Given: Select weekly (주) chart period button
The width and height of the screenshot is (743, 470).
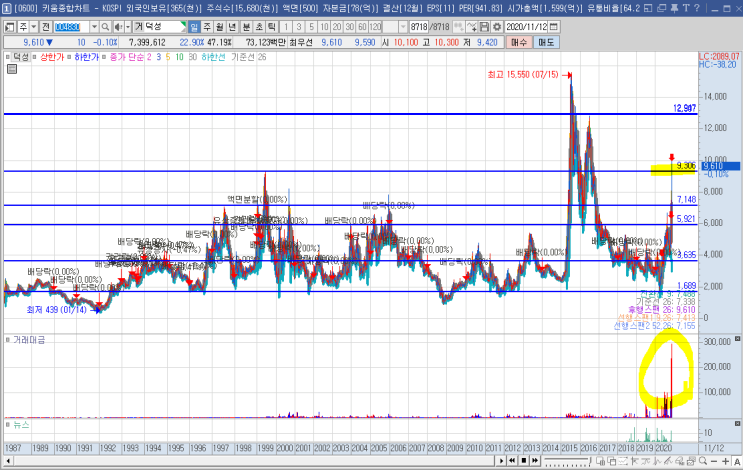Looking at the screenshot, I should (x=207, y=27).
